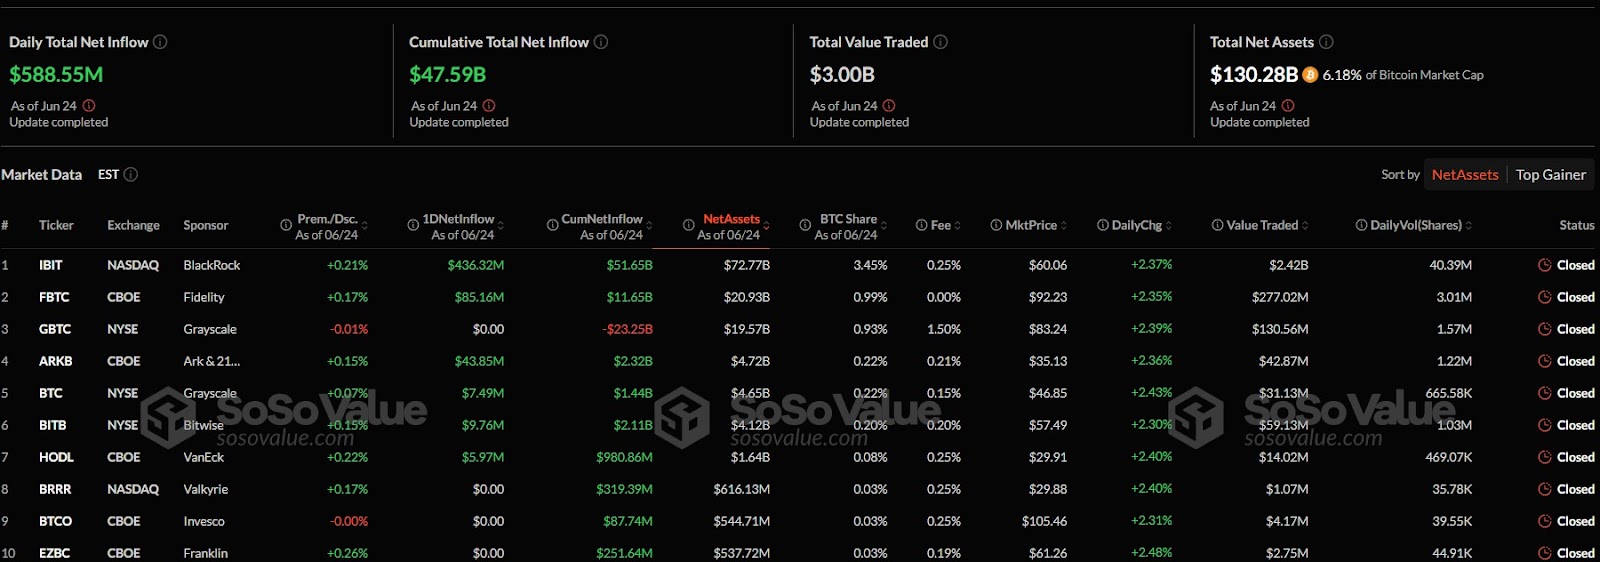This screenshot has width=1600, height=562.
Task: Click the BRRR ticker cell
Action: 56,489
